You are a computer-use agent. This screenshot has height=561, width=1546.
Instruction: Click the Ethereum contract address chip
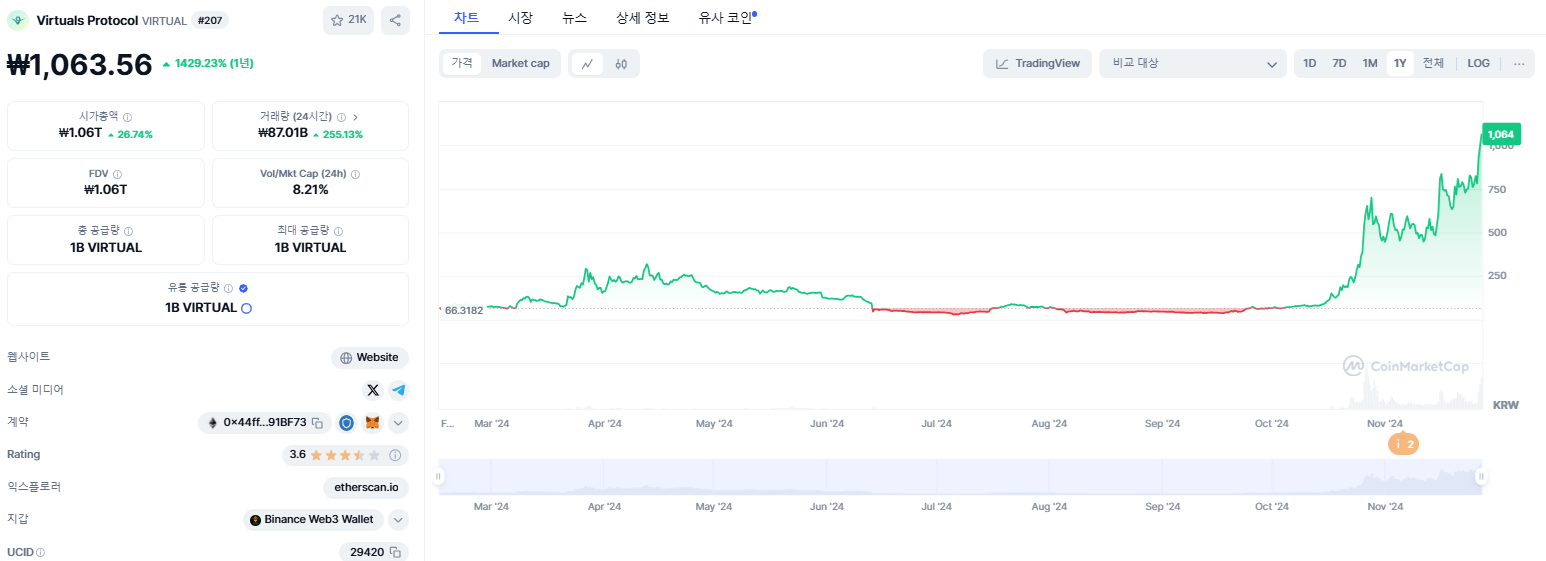265,423
